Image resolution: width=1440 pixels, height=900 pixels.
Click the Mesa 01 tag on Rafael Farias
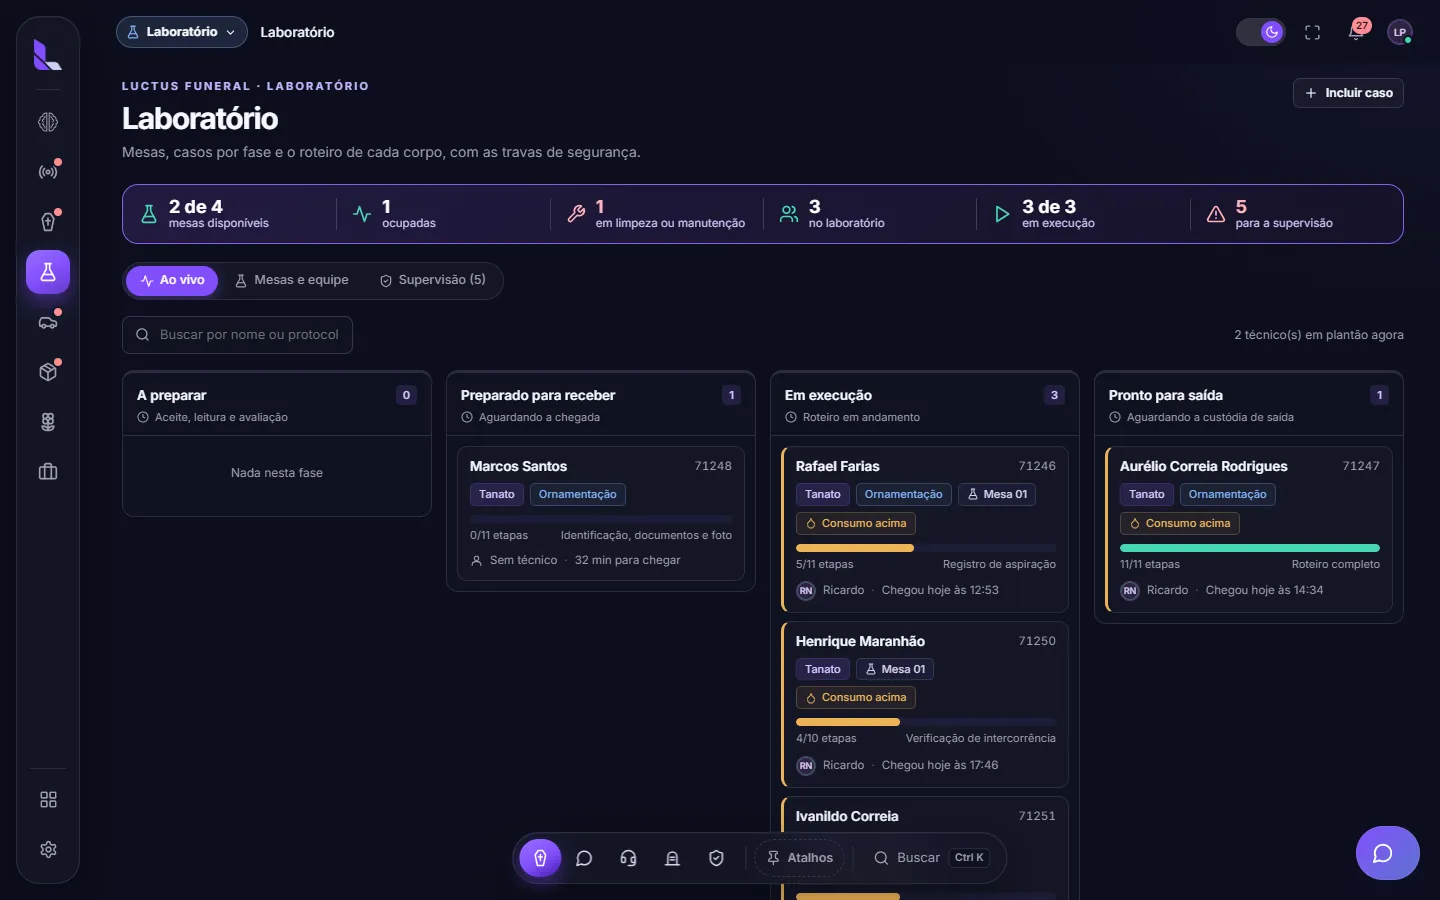(x=997, y=494)
